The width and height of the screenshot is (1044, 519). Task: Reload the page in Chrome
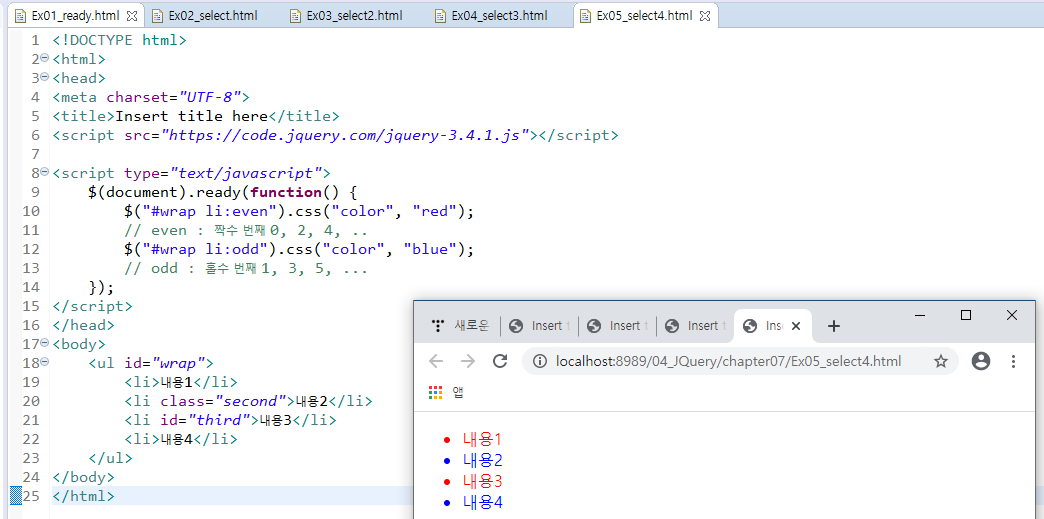tap(500, 361)
